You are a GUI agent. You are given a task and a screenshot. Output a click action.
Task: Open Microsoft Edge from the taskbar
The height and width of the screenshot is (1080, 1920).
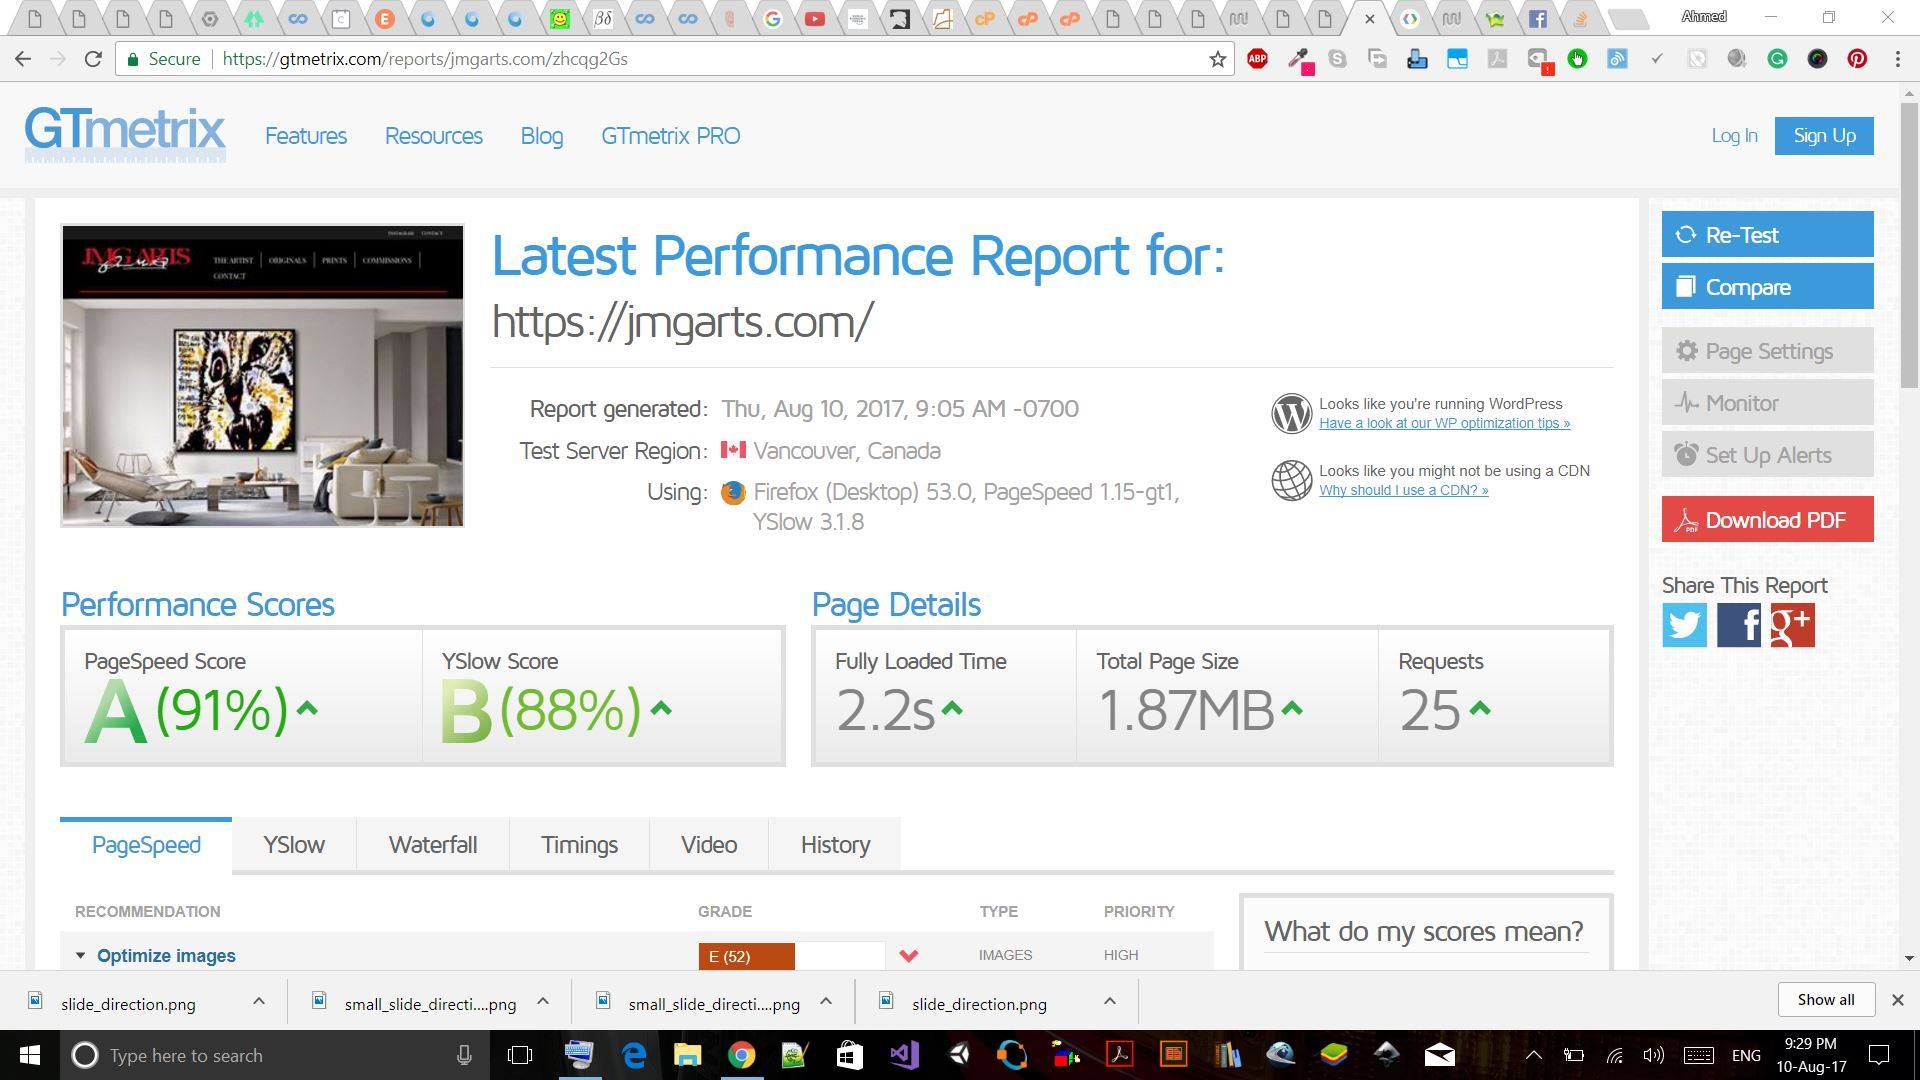634,1055
